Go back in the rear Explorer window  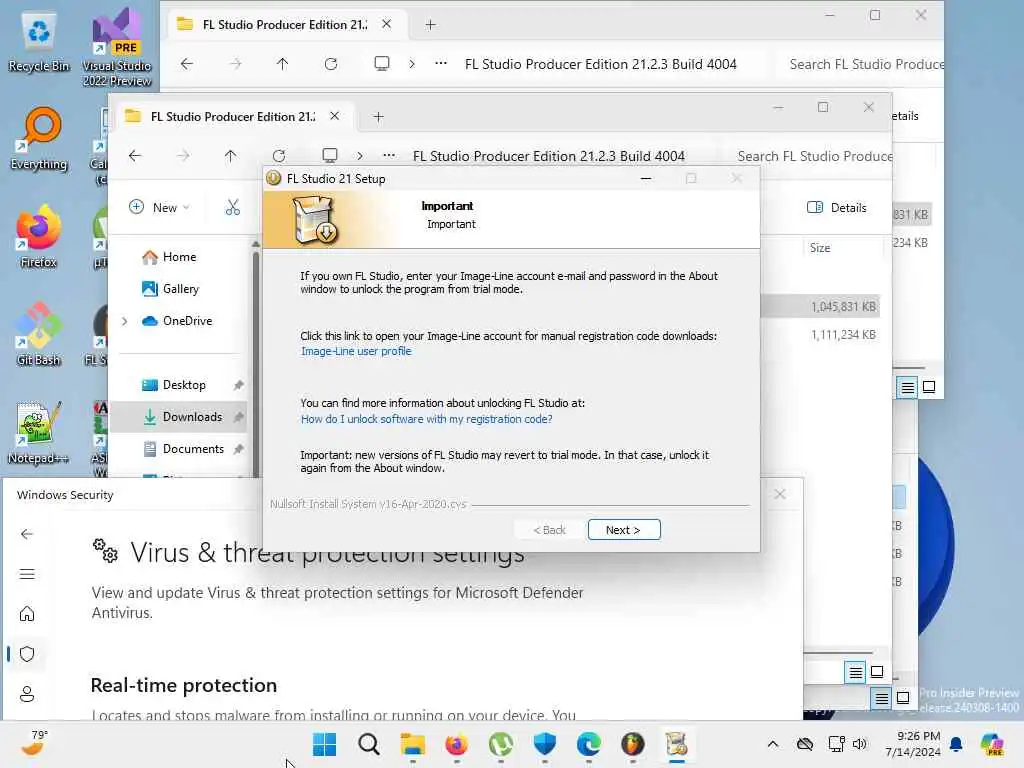point(187,64)
